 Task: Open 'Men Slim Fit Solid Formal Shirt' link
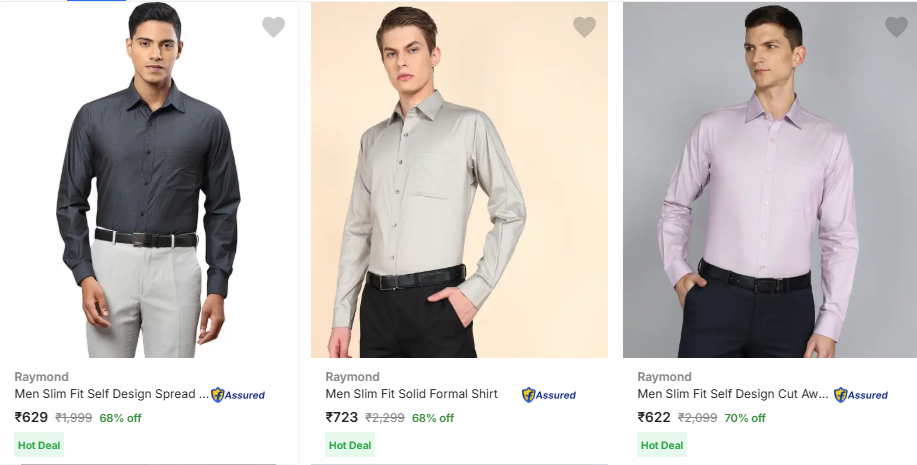tap(411, 394)
